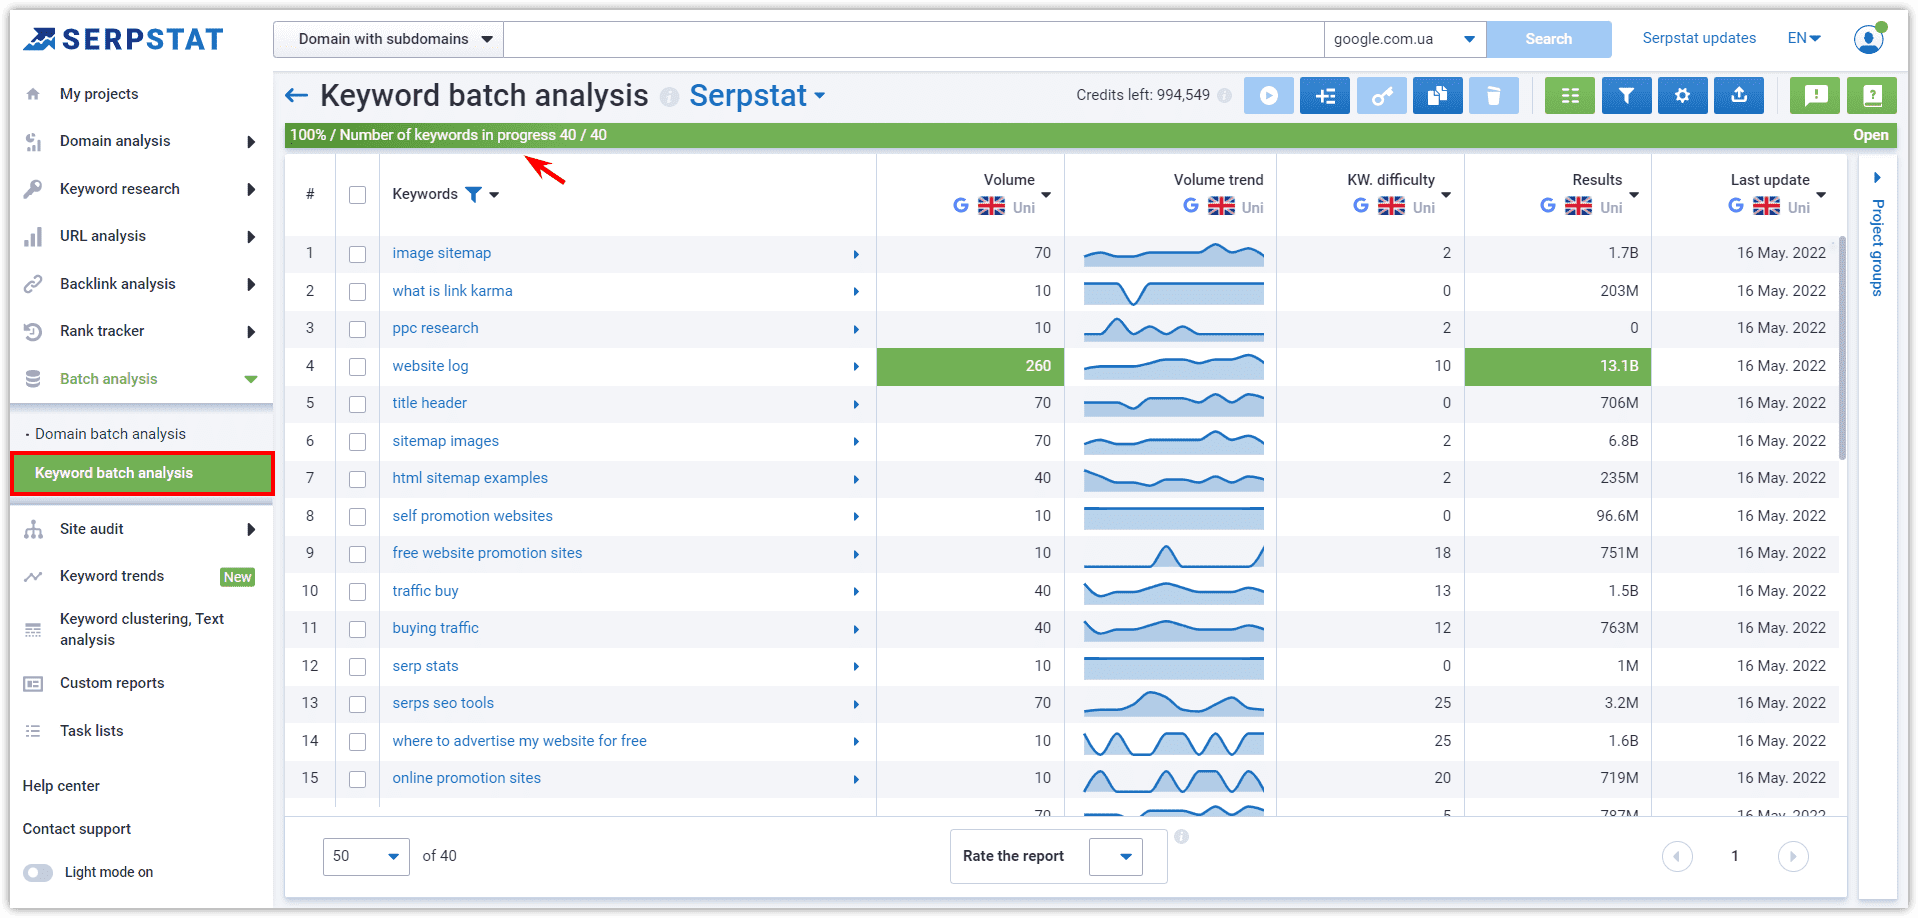Click the copy documents icon
1918x918 pixels.
click(x=1437, y=96)
